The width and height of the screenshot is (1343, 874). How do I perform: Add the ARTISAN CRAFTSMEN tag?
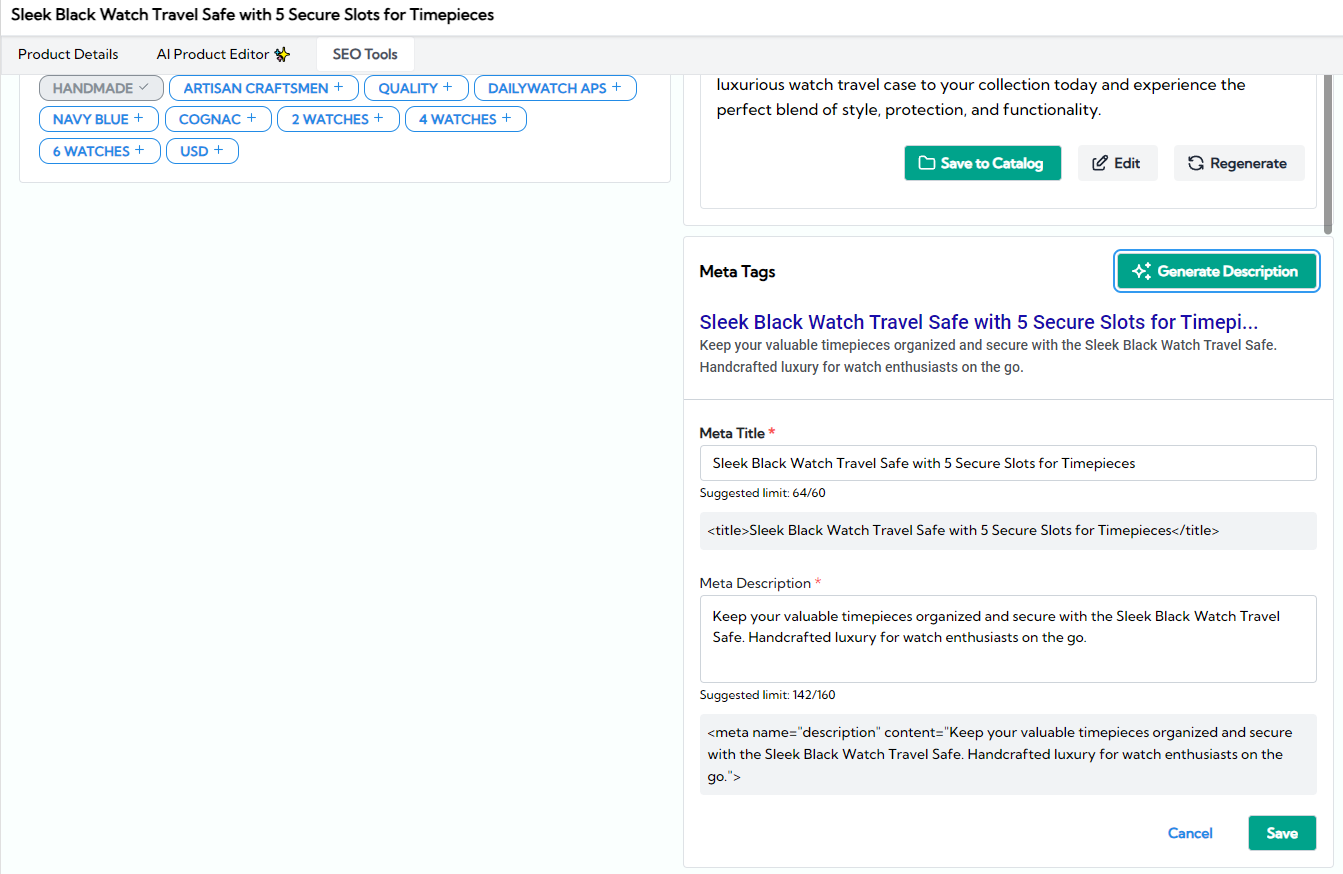(x=264, y=88)
